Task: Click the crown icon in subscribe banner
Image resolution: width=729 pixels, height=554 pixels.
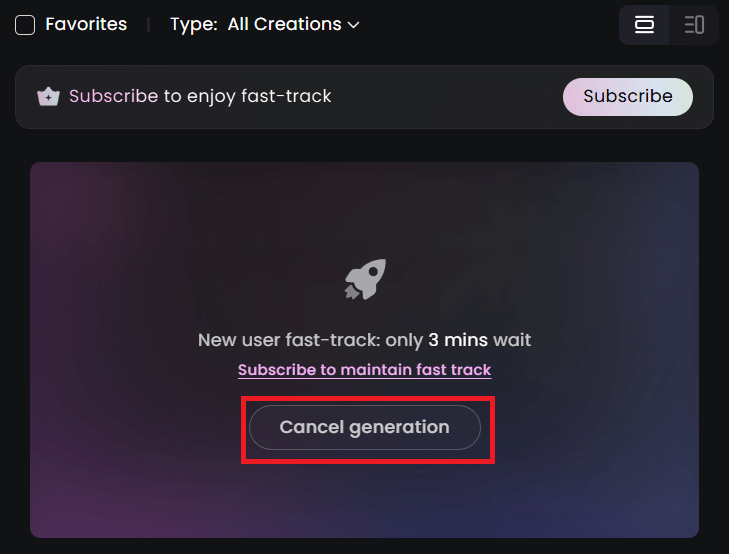Action: pyautogui.click(x=48, y=97)
